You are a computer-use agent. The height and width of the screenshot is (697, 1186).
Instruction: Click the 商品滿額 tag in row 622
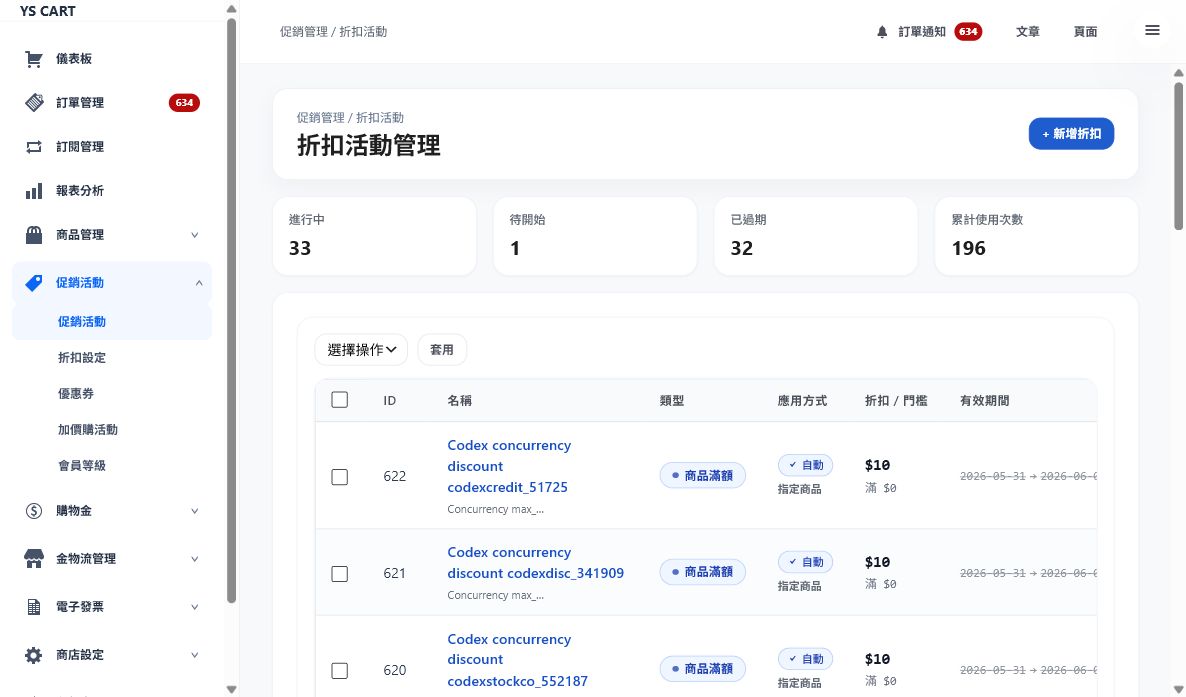(703, 476)
